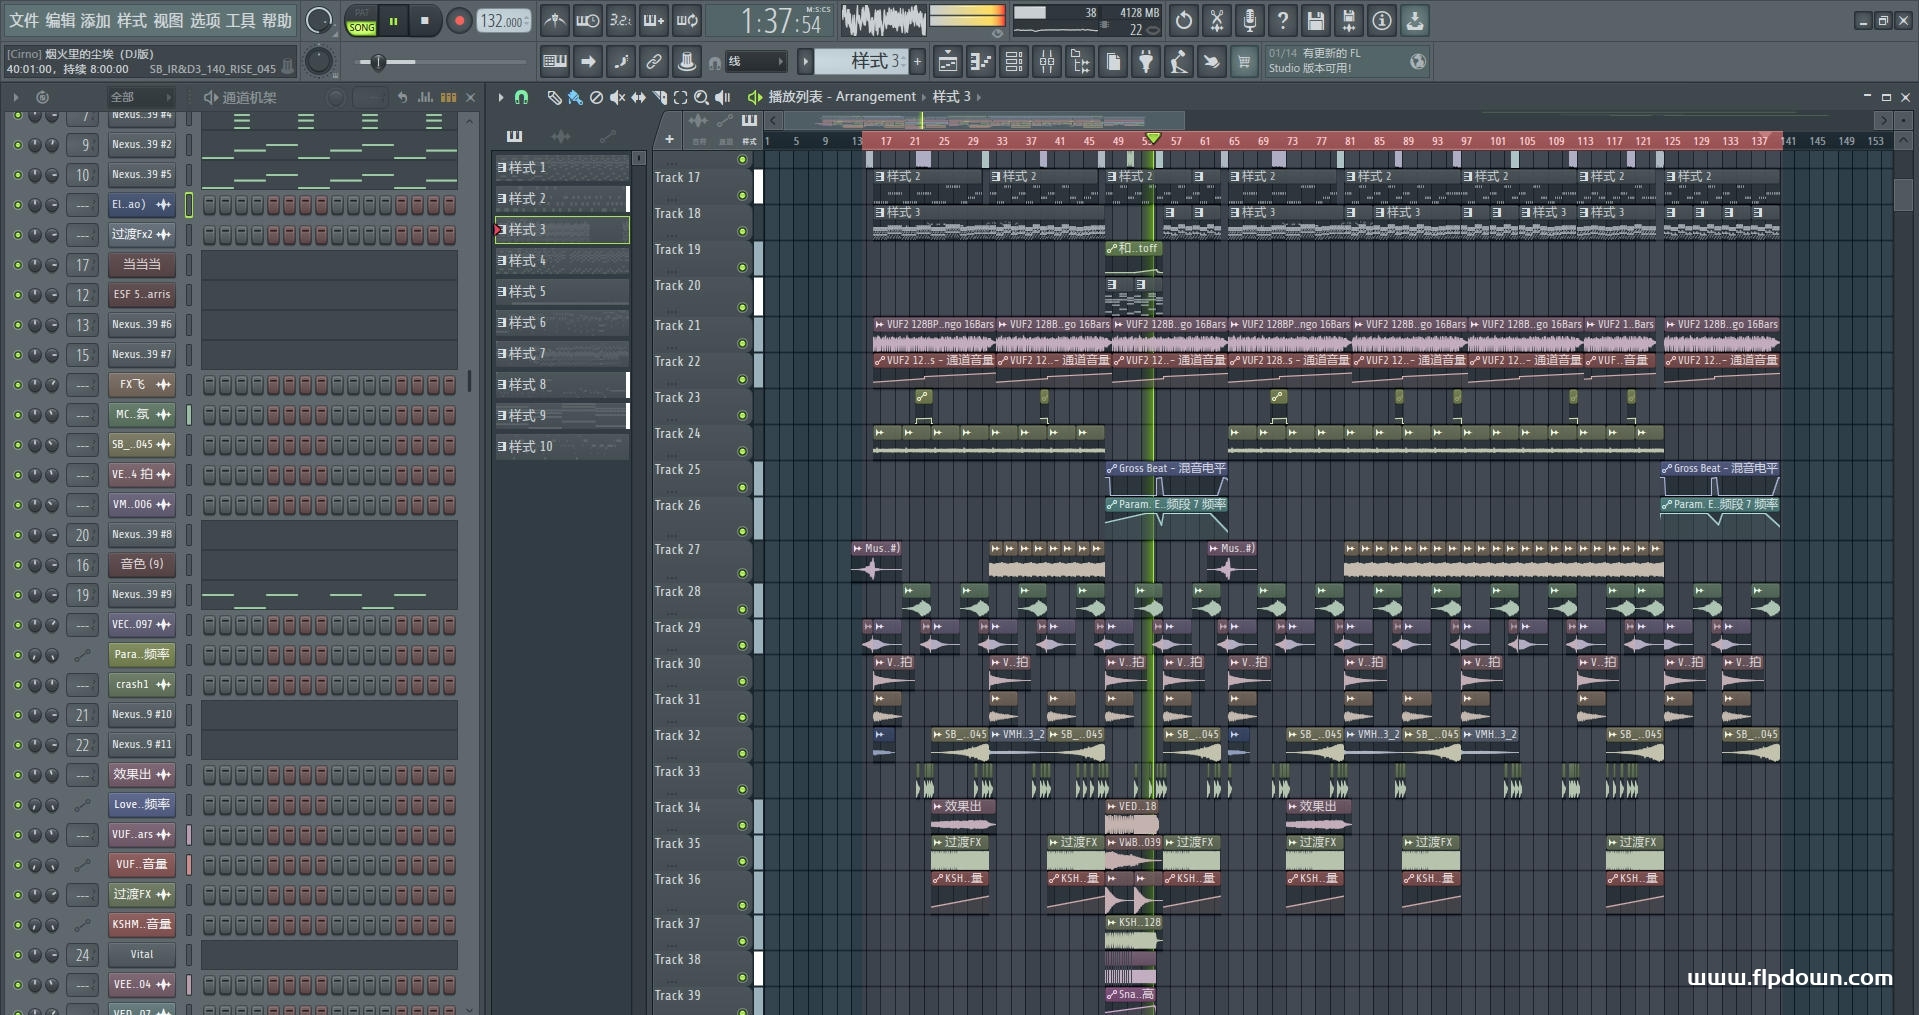Image resolution: width=1919 pixels, height=1015 pixels.
Task: Mute the crash1 channel green LED
Action: pyautogui.click(x=17, y=685)
